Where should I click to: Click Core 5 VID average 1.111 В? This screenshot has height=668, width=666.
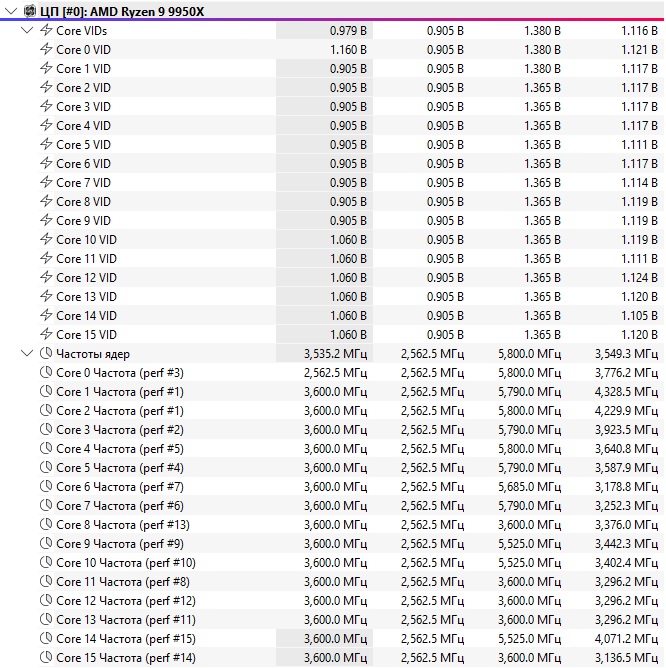pos(639,145)
